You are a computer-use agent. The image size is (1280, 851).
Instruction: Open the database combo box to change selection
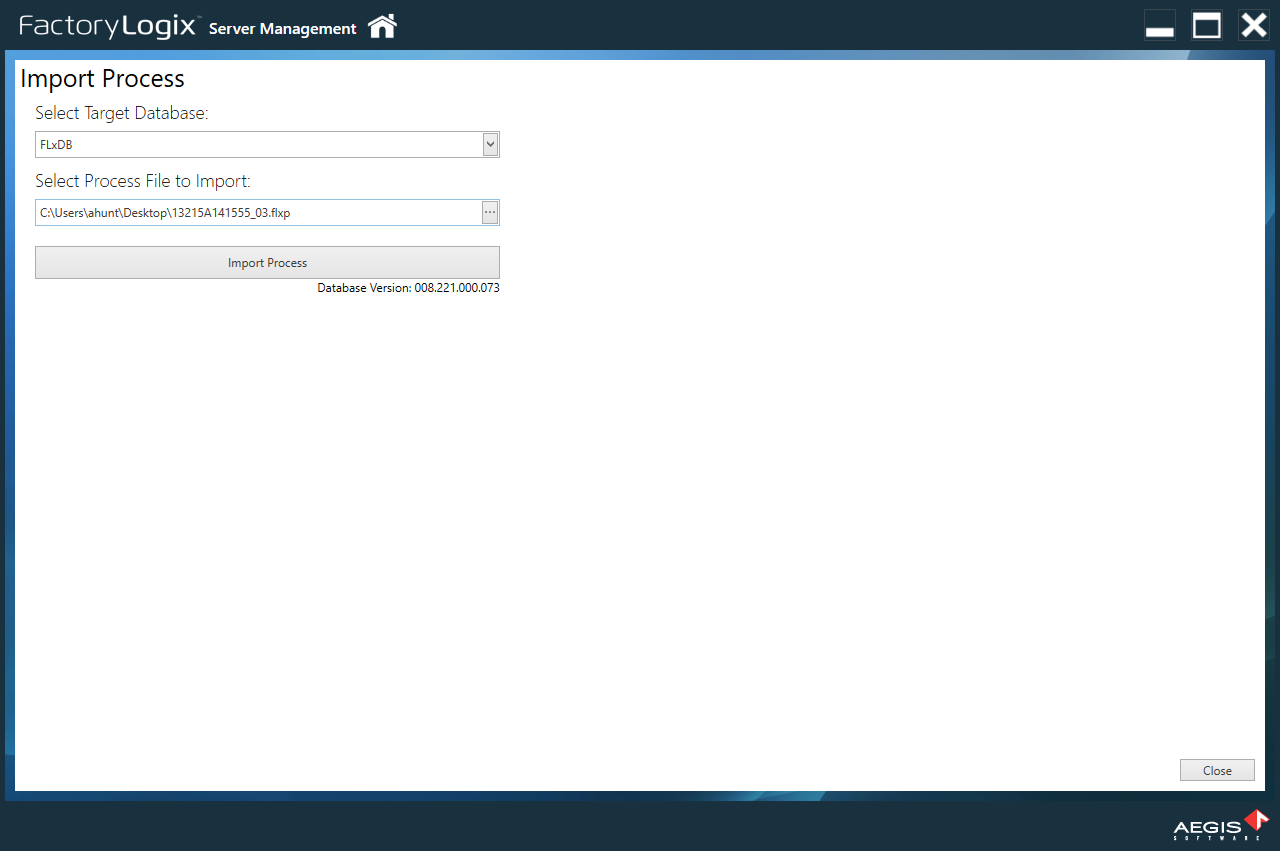point(267,144)
